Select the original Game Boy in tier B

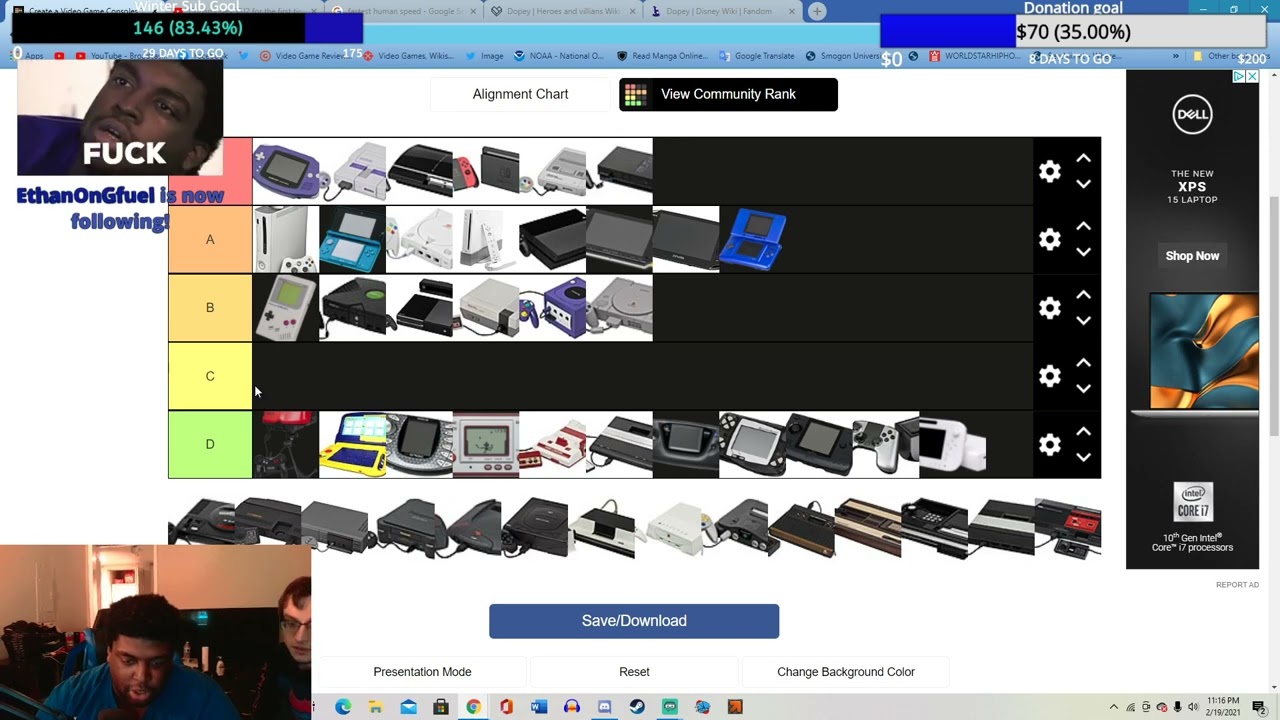[x=286, y=308]
